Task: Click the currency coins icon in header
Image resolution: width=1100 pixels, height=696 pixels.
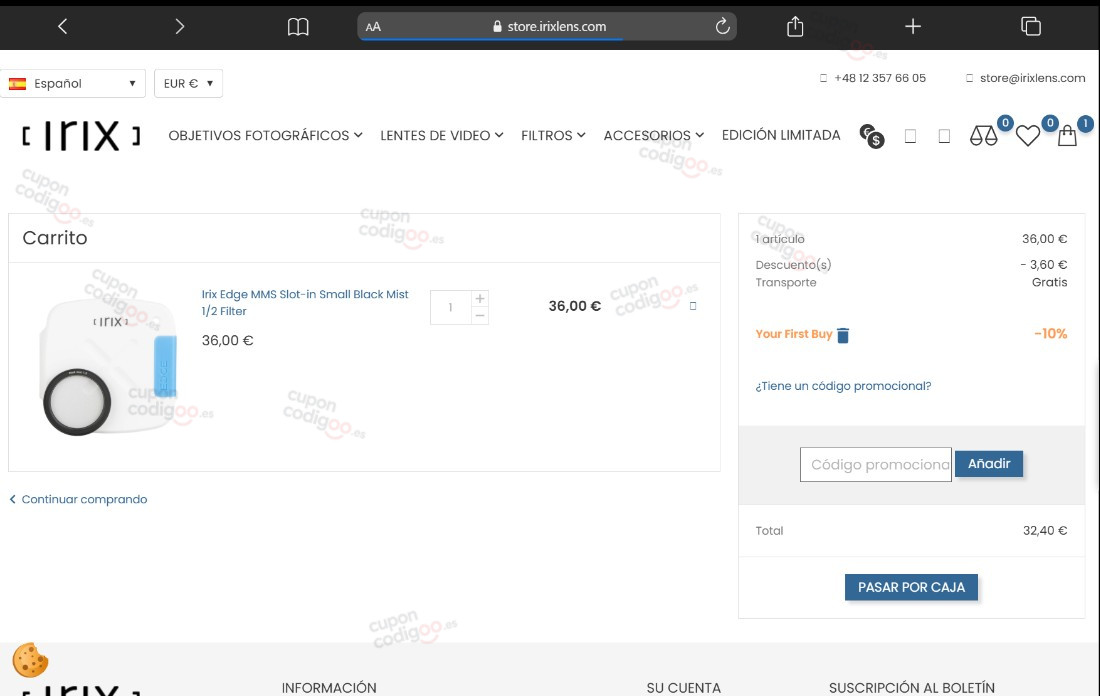Action: [872, 135]
